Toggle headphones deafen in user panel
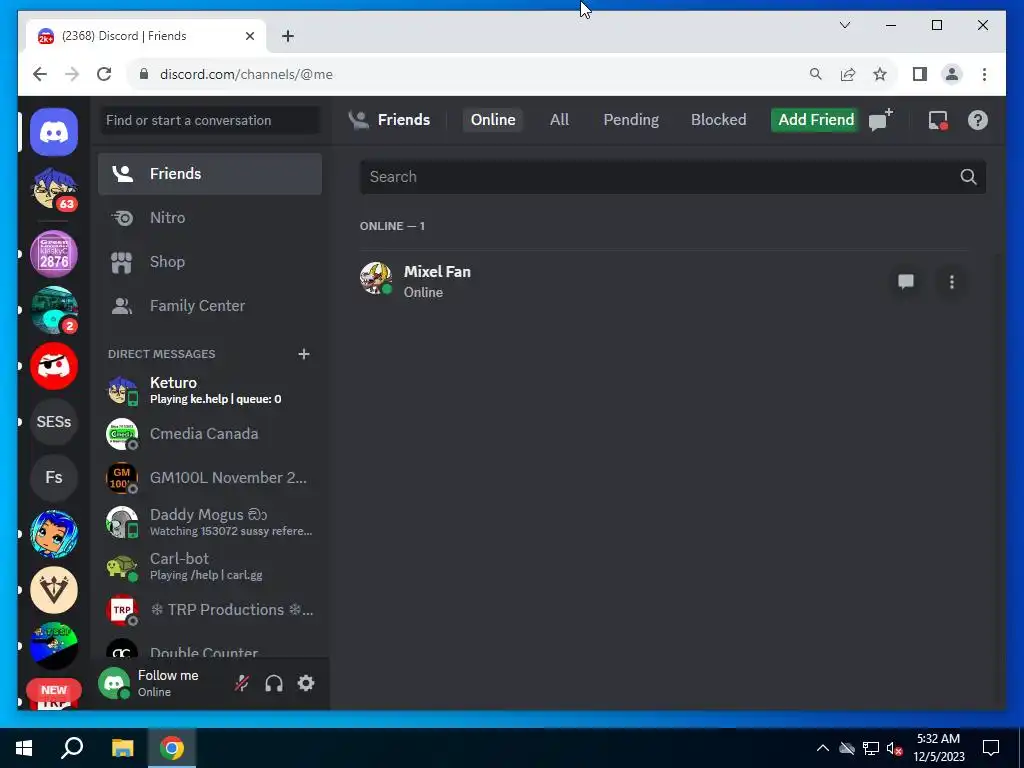 click(274, 683)
